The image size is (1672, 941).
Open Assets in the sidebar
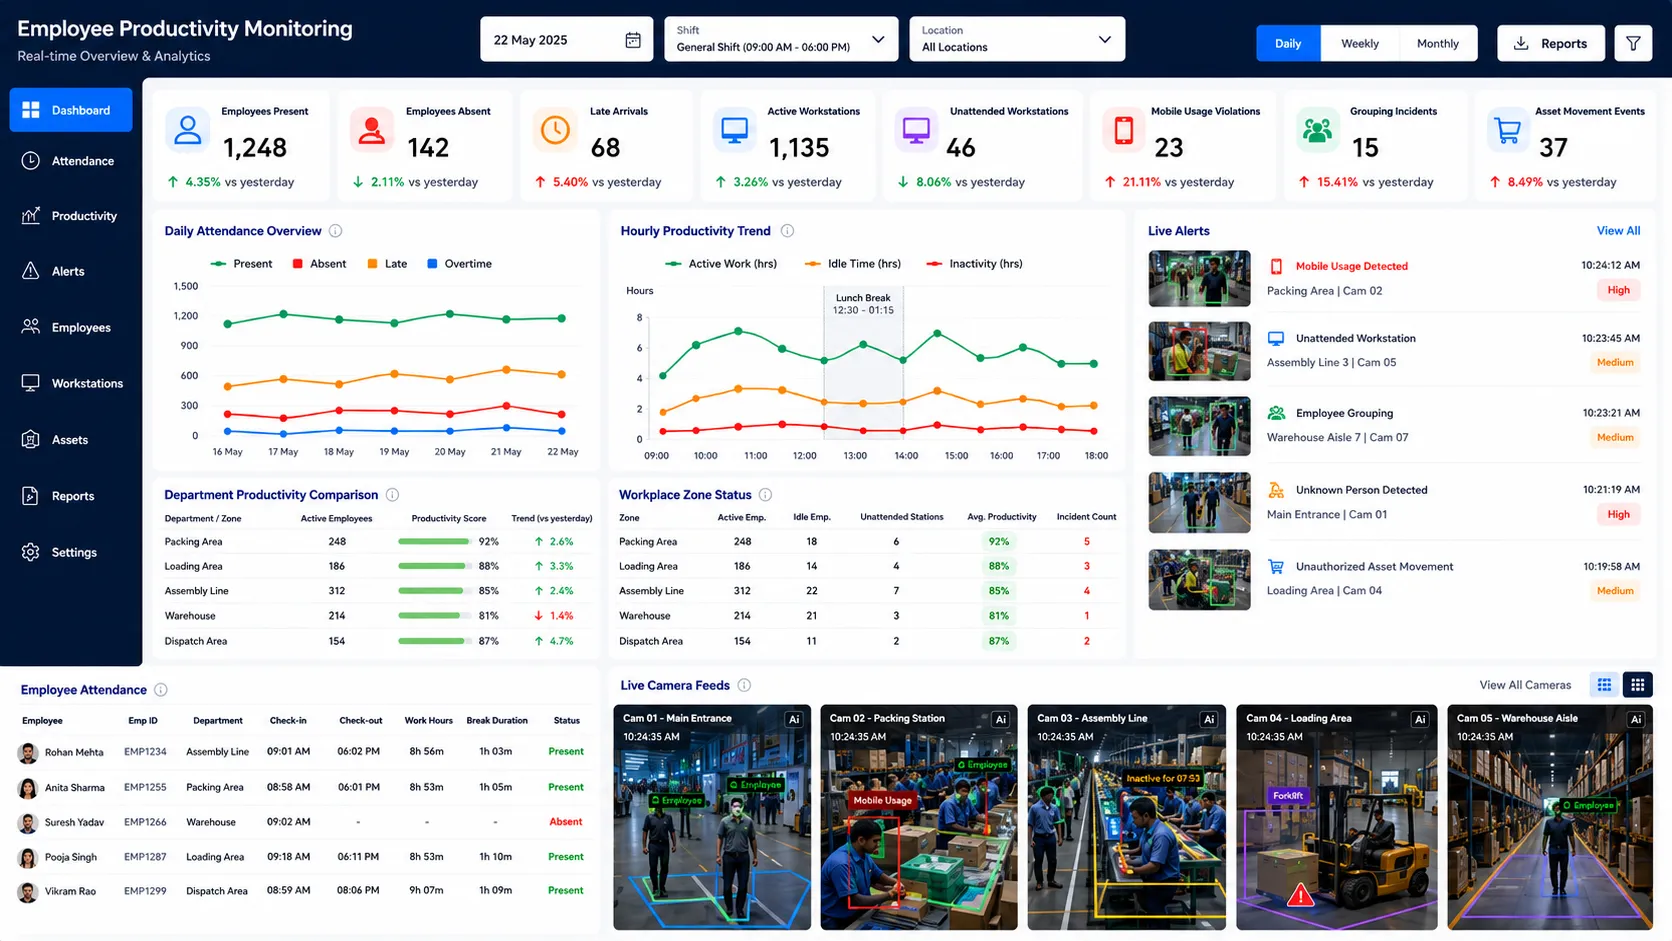click(x=71, y=440)
